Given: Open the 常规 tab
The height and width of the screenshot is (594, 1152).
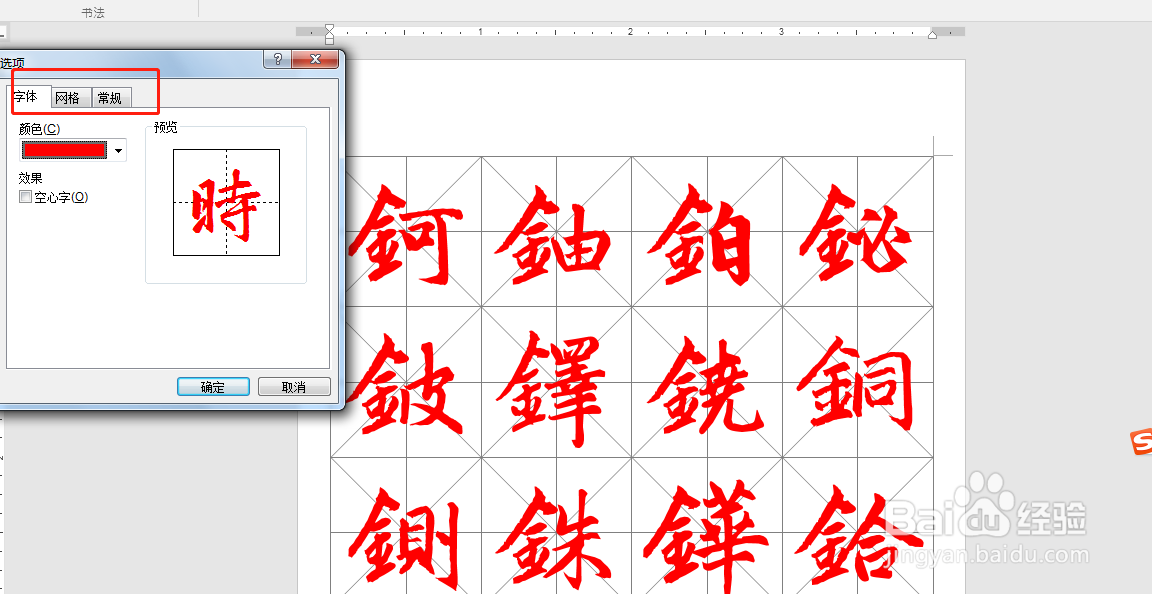Looking at the screenshot, I should (x=109, y=97).
